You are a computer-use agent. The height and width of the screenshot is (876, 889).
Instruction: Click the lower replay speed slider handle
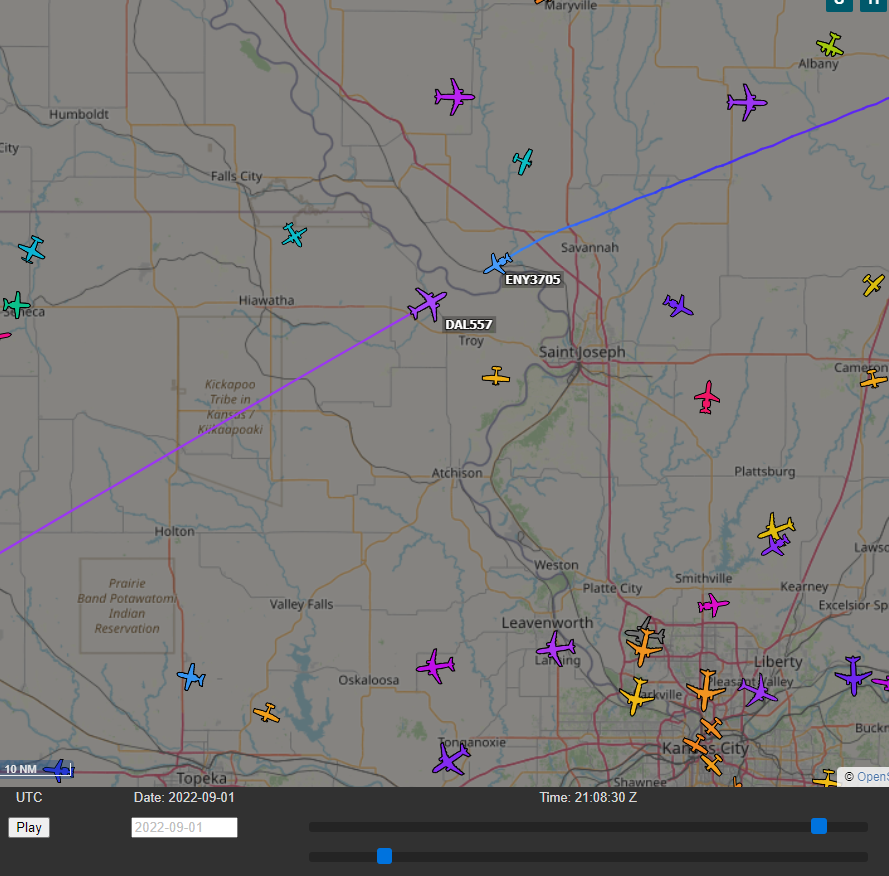point(384,856)
